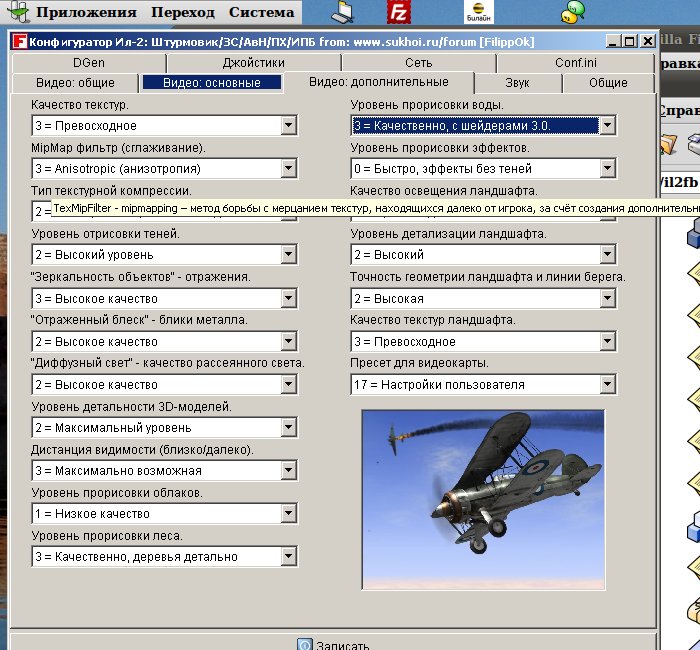Image resolution: width=700 pixels, height=650 pixels.
Task: Expand the Качество текстур dropdown arrow
Action: coord(288,125)
